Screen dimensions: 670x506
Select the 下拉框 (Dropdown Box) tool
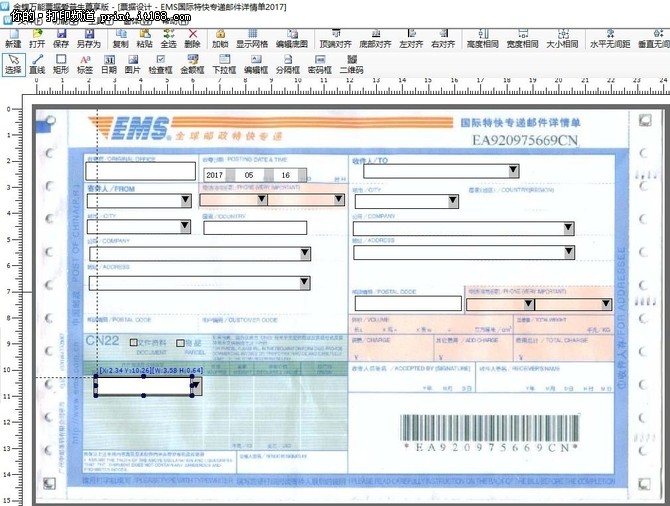(224, 64)
